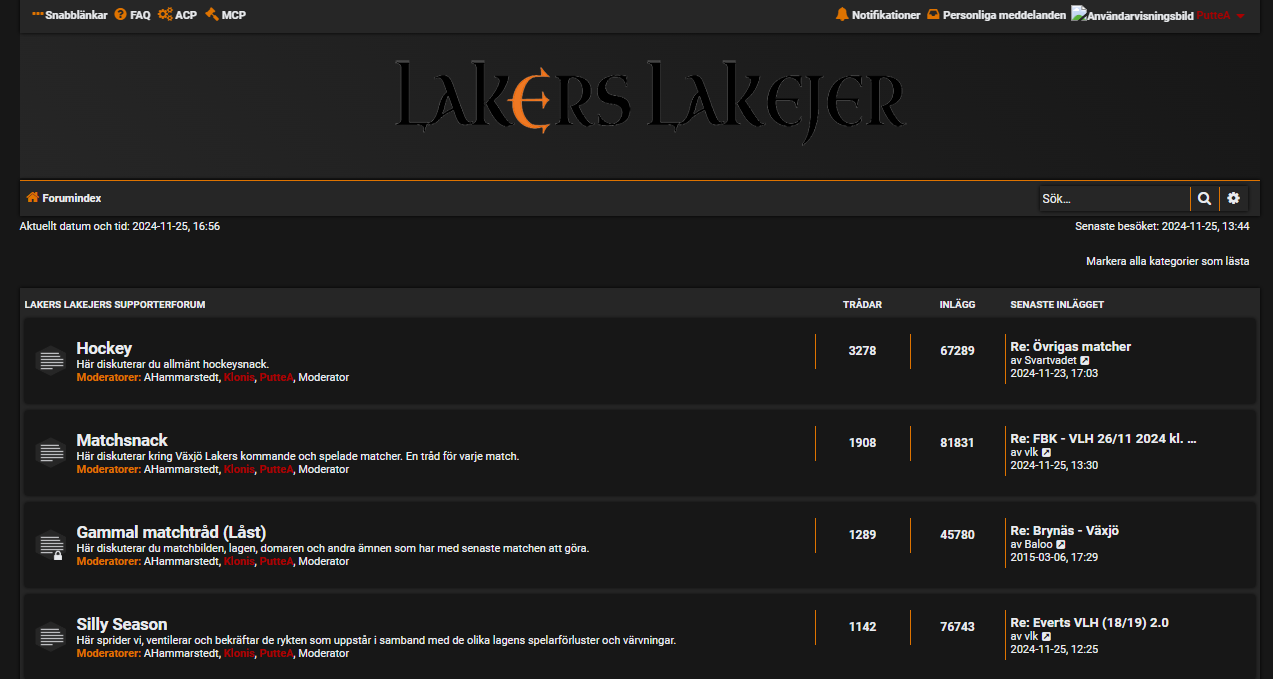Click the FAQ question mark icon
The width and height of the screenshot is (1273, 679).
pyautogui.click(x=121, y=15)
